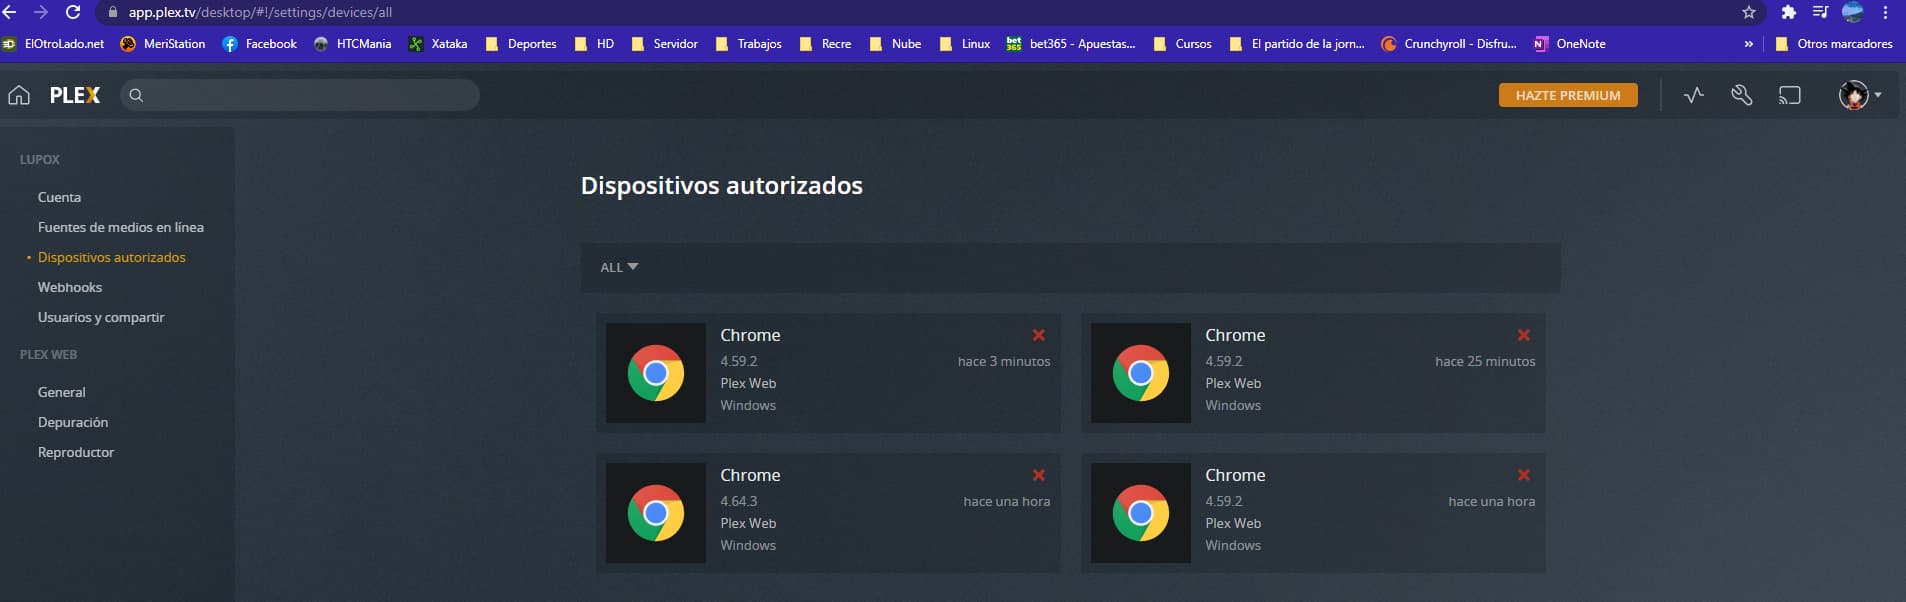This screenshot has width=1906, height=602.
Task: Click Chrome thumbnail of bottom-right 4.59.2 device
Action: point(1141,513)
